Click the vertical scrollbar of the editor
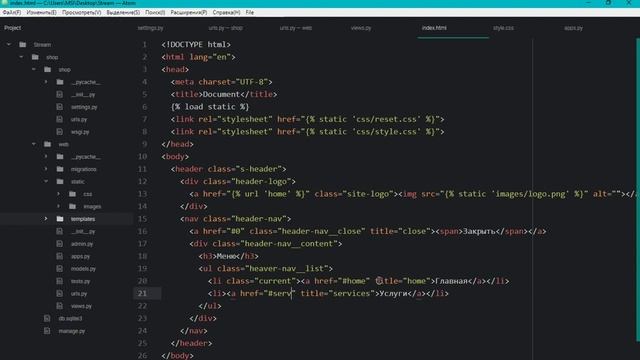Screen dimensions: 640x360 click(638, 190)
